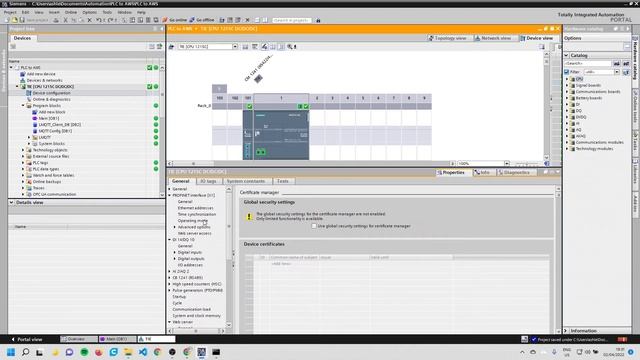
Task: Click the device view horizontal scrollbar
Action: 311,164
